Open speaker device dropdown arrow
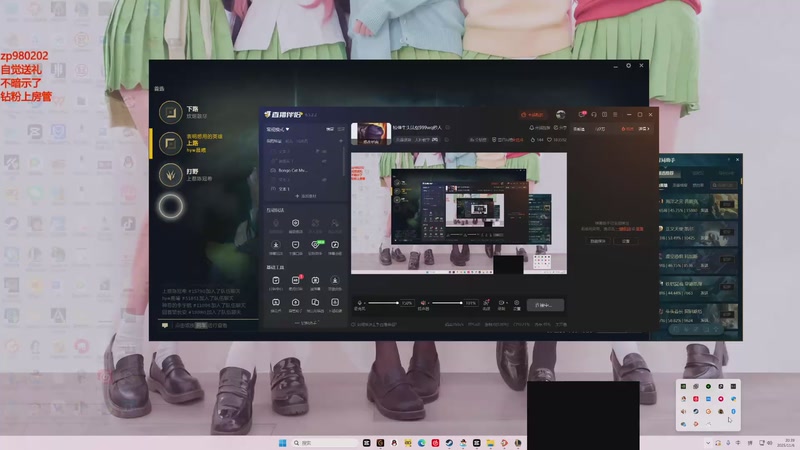The height and width of the screenshot is (450, 800). [428, 304]
